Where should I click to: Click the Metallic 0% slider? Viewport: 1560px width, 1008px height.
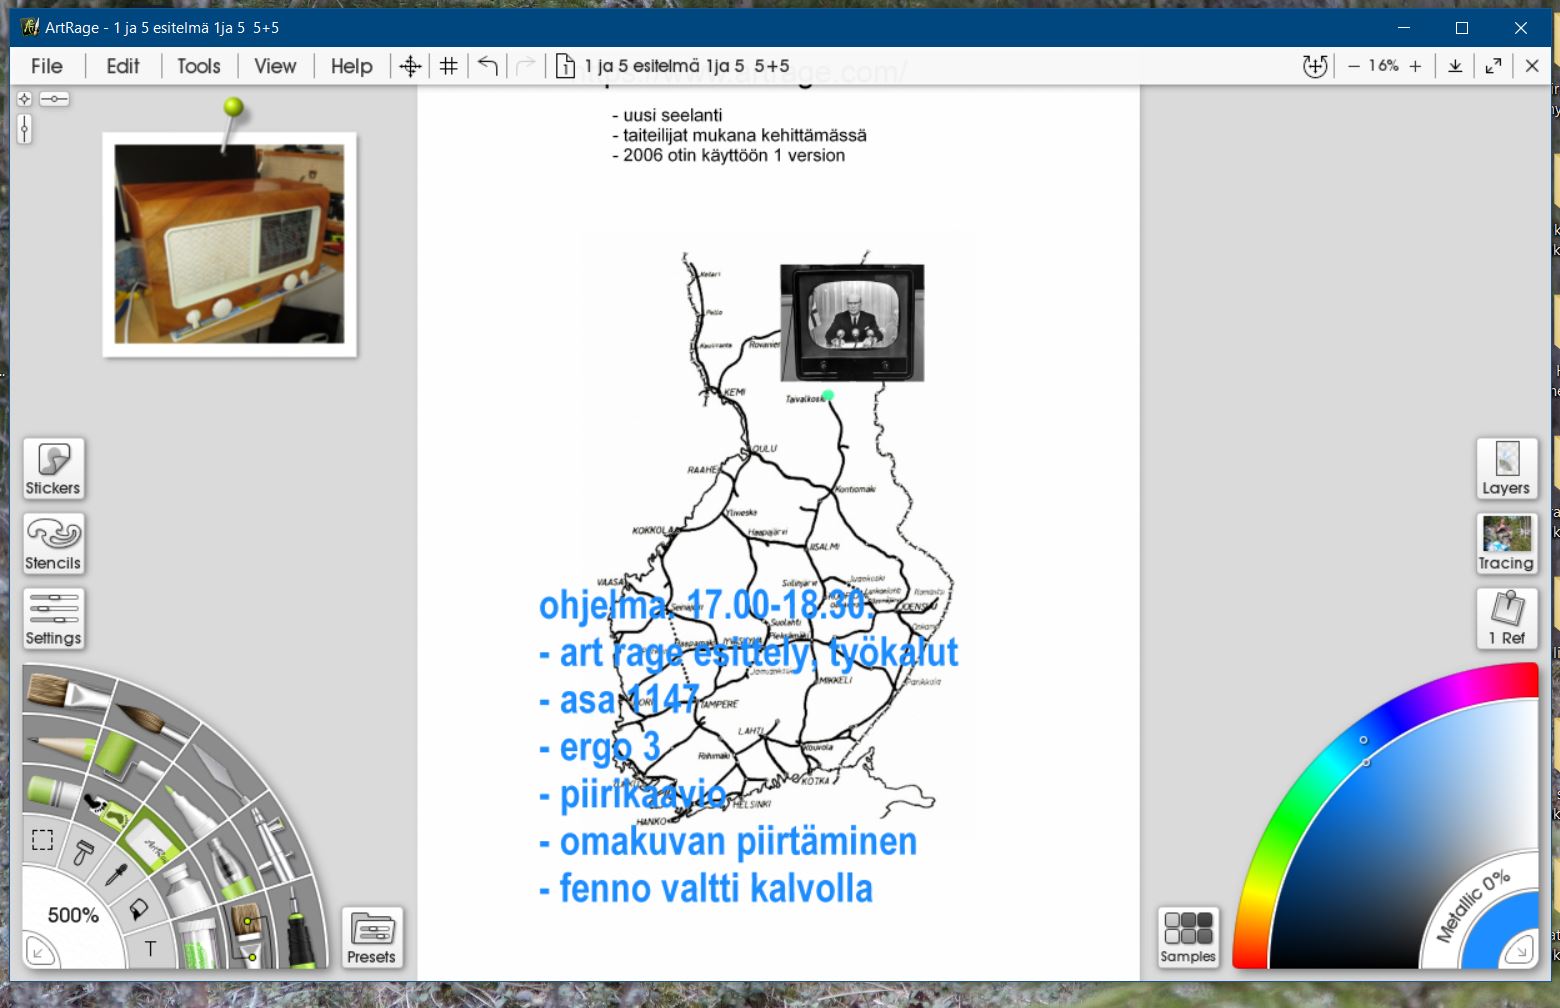pos(1473,907)
